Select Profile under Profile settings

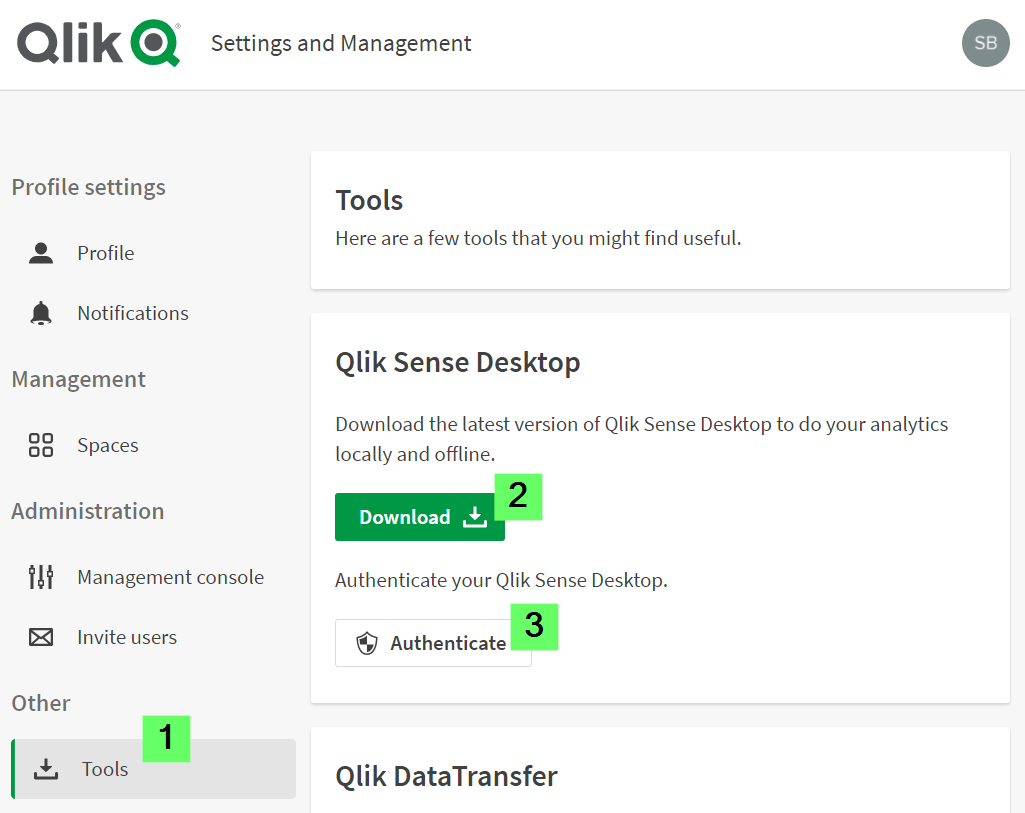pos(104,253)
